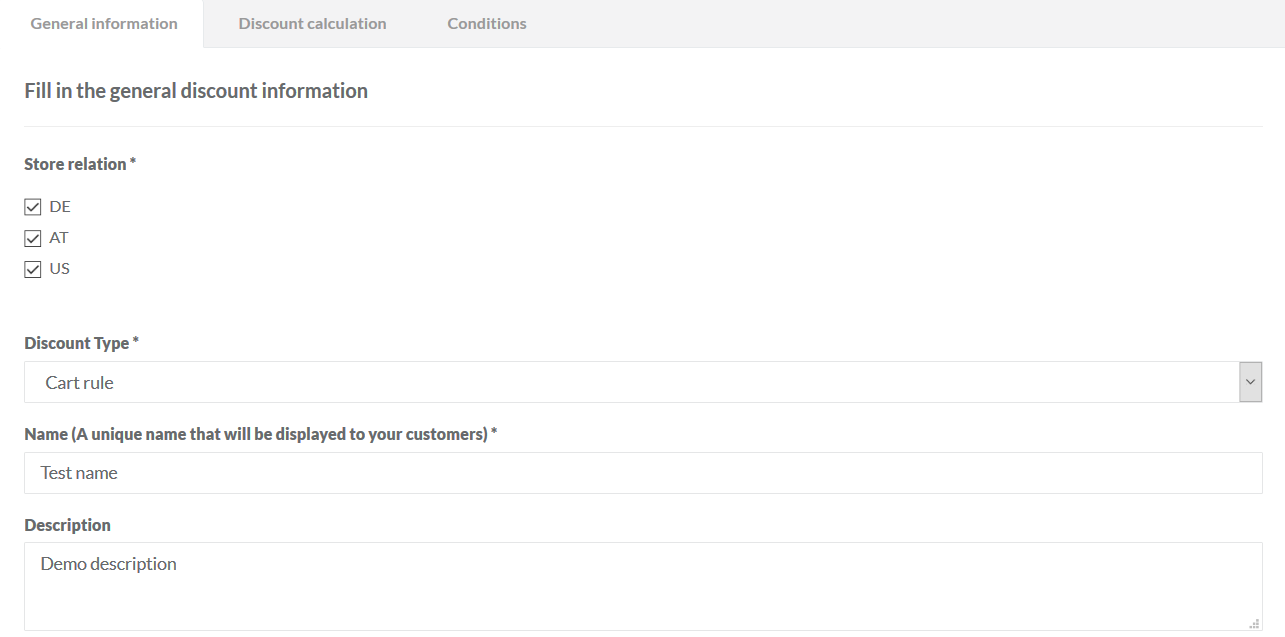Image resolution: width=1285 pixels, height=637 pixels.
Task: Disable the US store checkbox
Action: [x=33, y=269]
